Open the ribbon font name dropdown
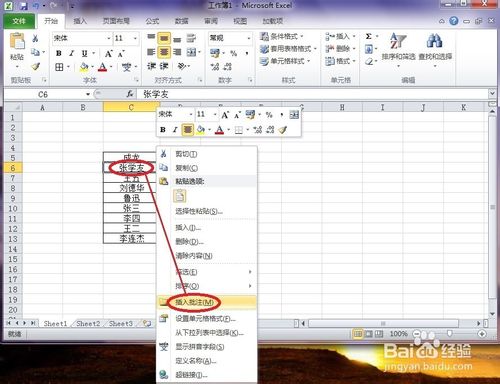This screenshot has height=384, width=500. point(109,38)
